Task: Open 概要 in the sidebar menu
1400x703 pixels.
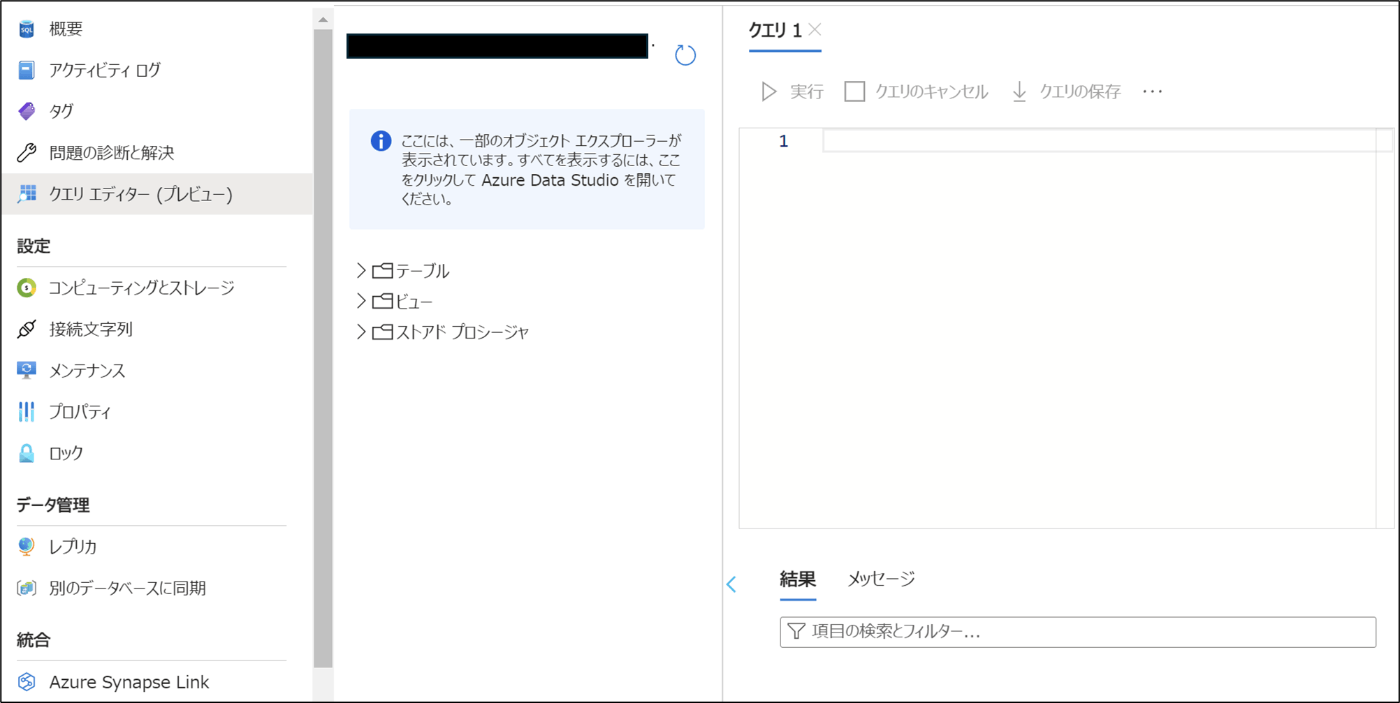Action: point(66,29)
